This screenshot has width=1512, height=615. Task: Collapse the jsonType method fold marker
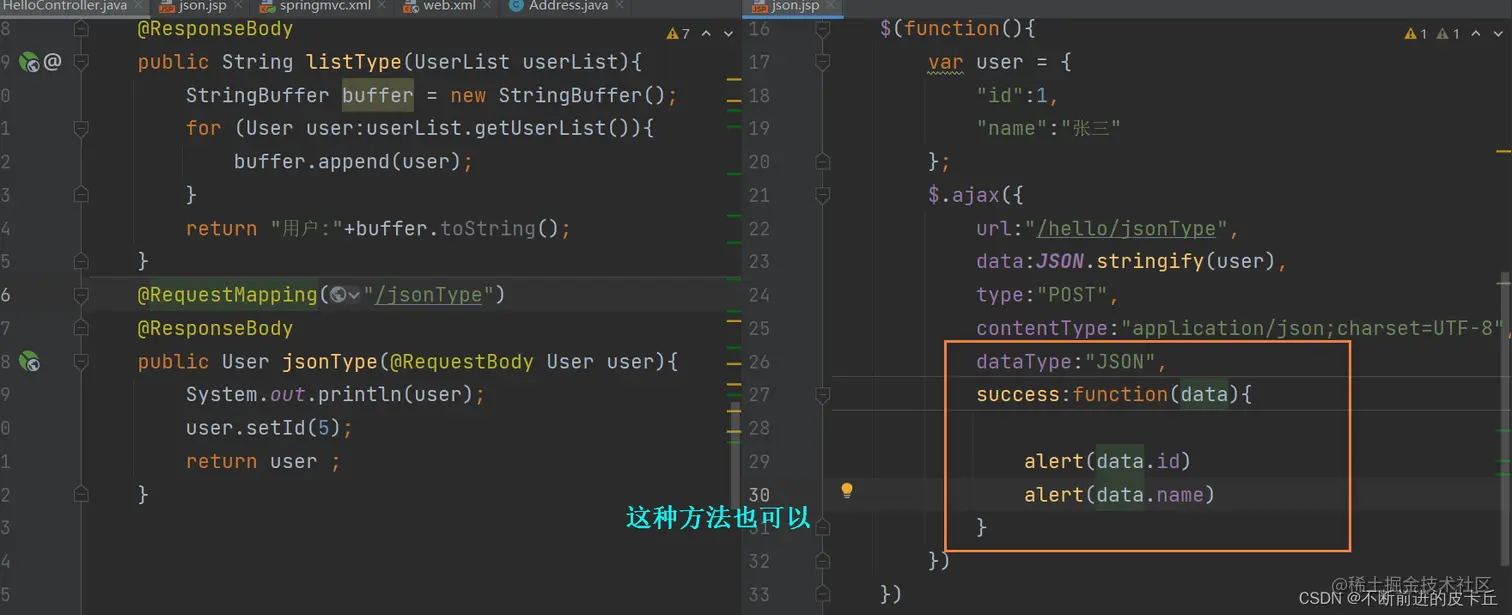point(81,361)
